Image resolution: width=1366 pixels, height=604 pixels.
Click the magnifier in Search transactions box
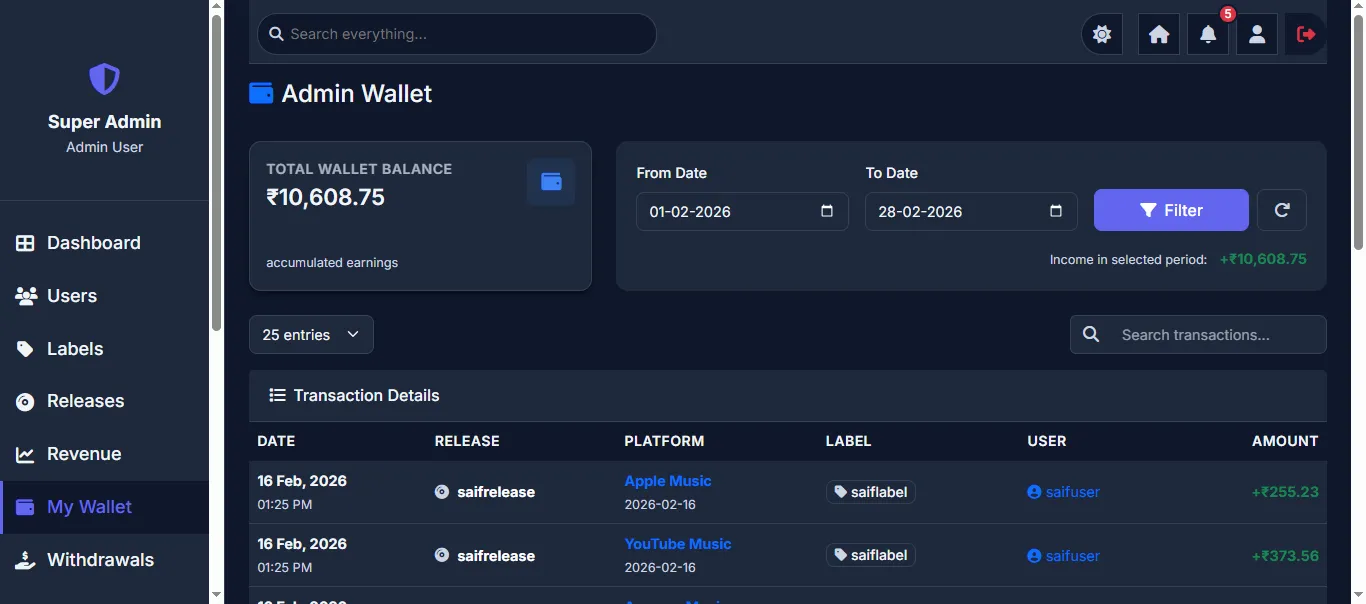pyautogui.click(x=1091, y=335)
